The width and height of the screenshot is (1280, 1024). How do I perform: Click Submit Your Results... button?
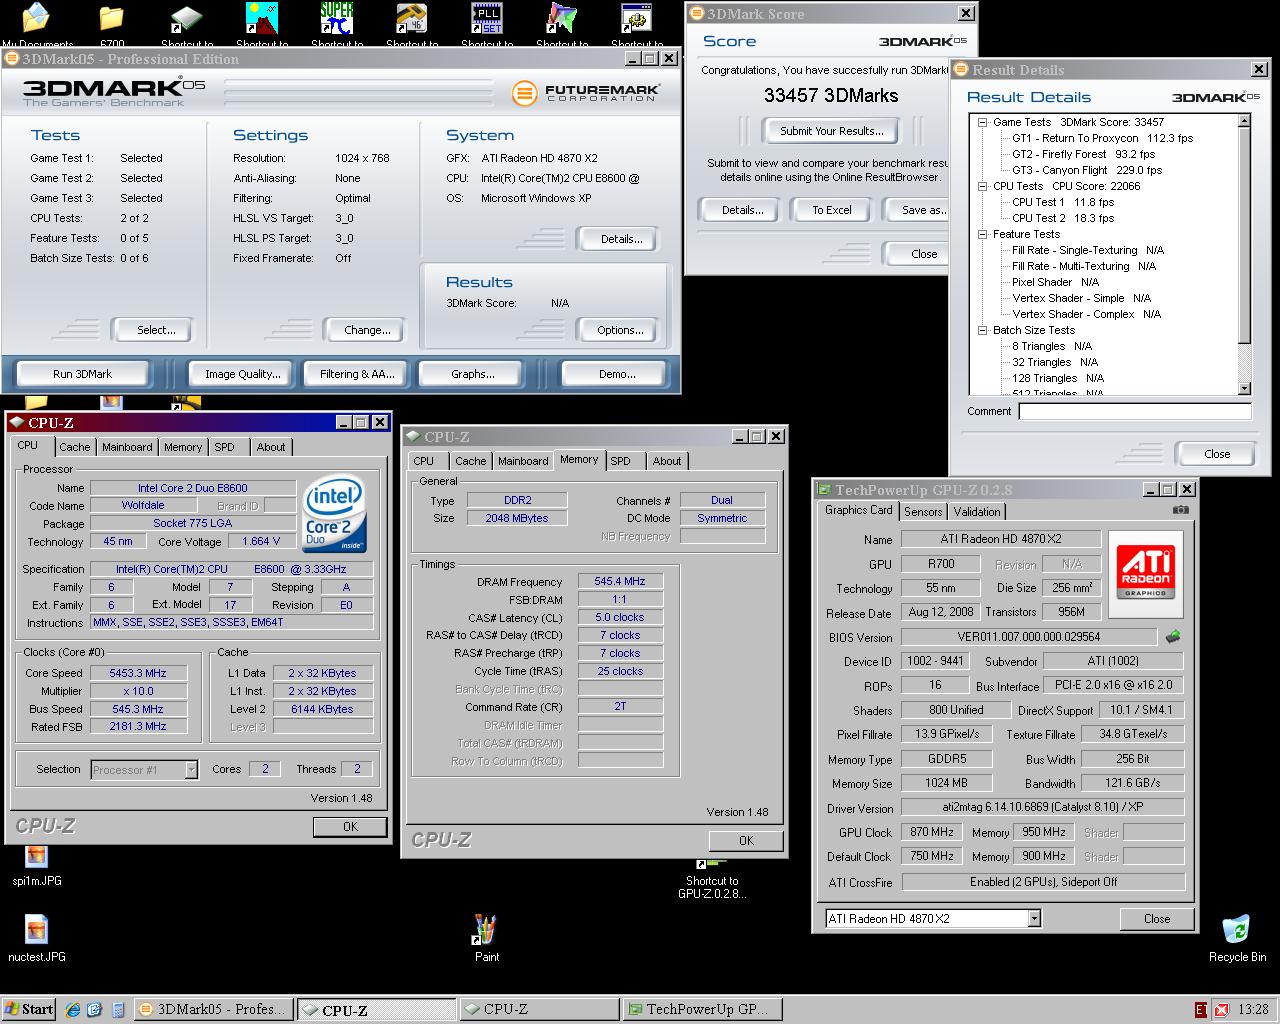(x=832, y=131)
